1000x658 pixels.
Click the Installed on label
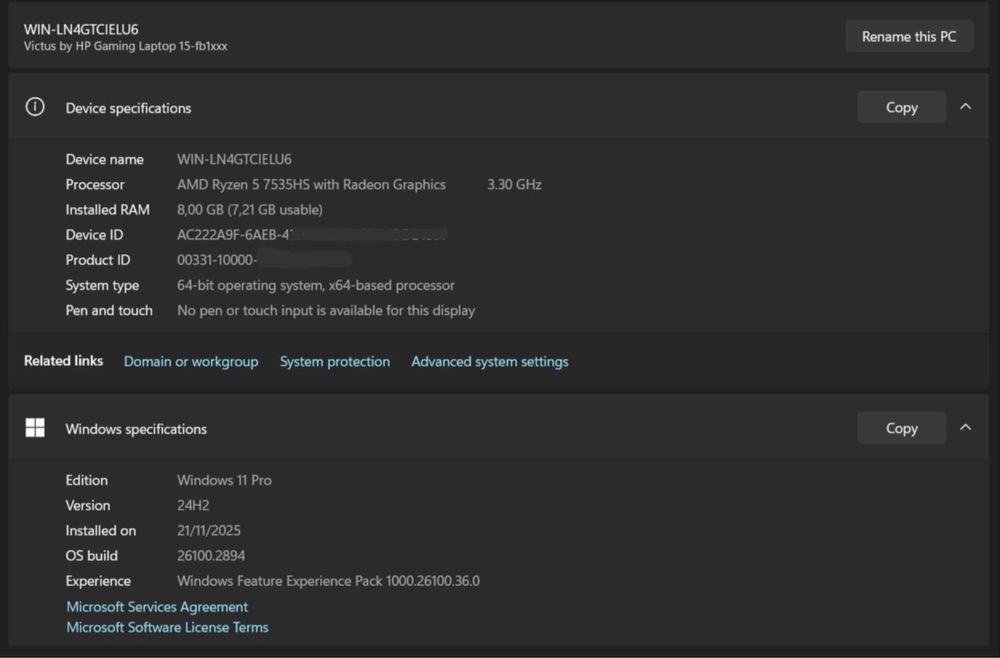point(101,530)
